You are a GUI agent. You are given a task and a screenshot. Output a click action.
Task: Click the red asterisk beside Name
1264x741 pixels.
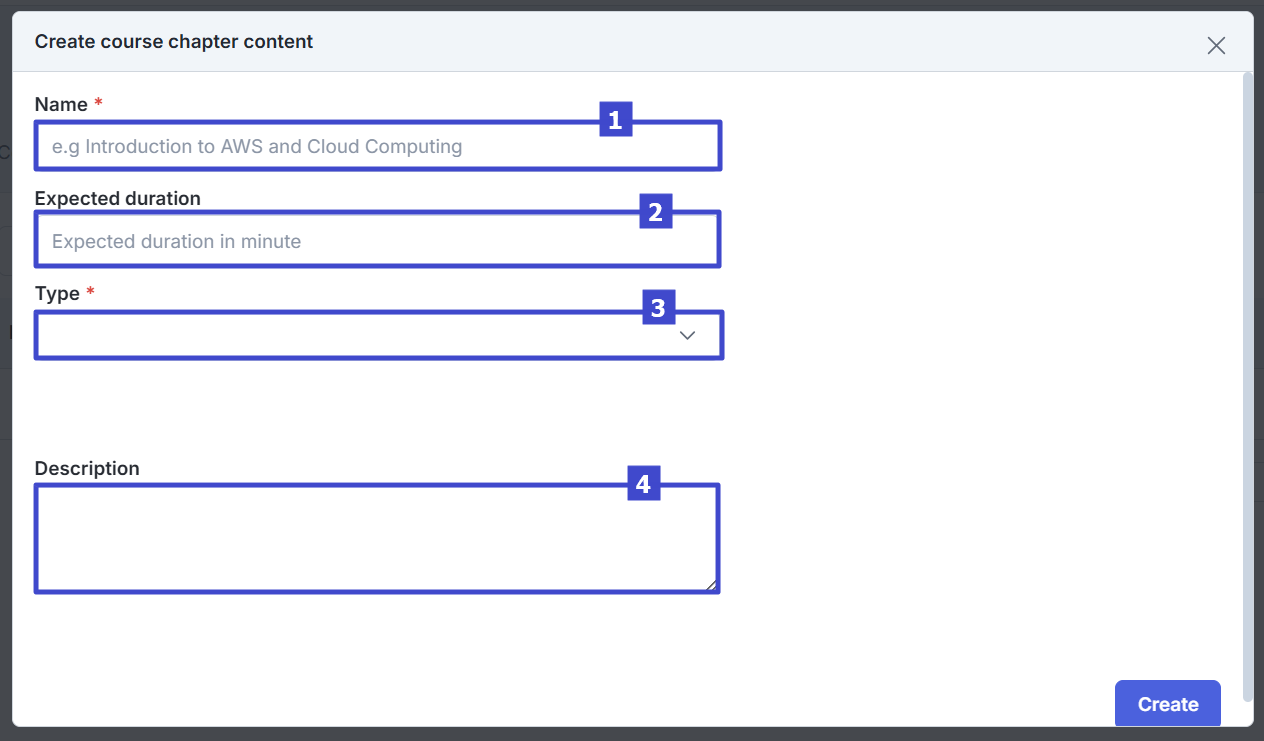point(98,104)
